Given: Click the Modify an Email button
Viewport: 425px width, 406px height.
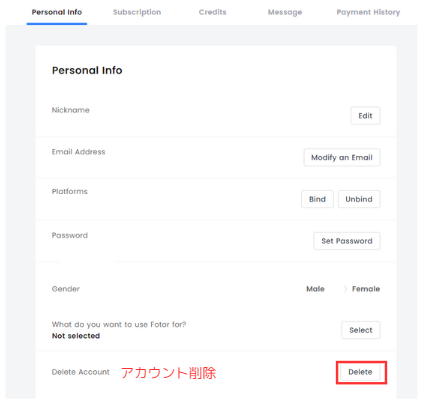Looking at the screenshot, I should tap(342, 157).
